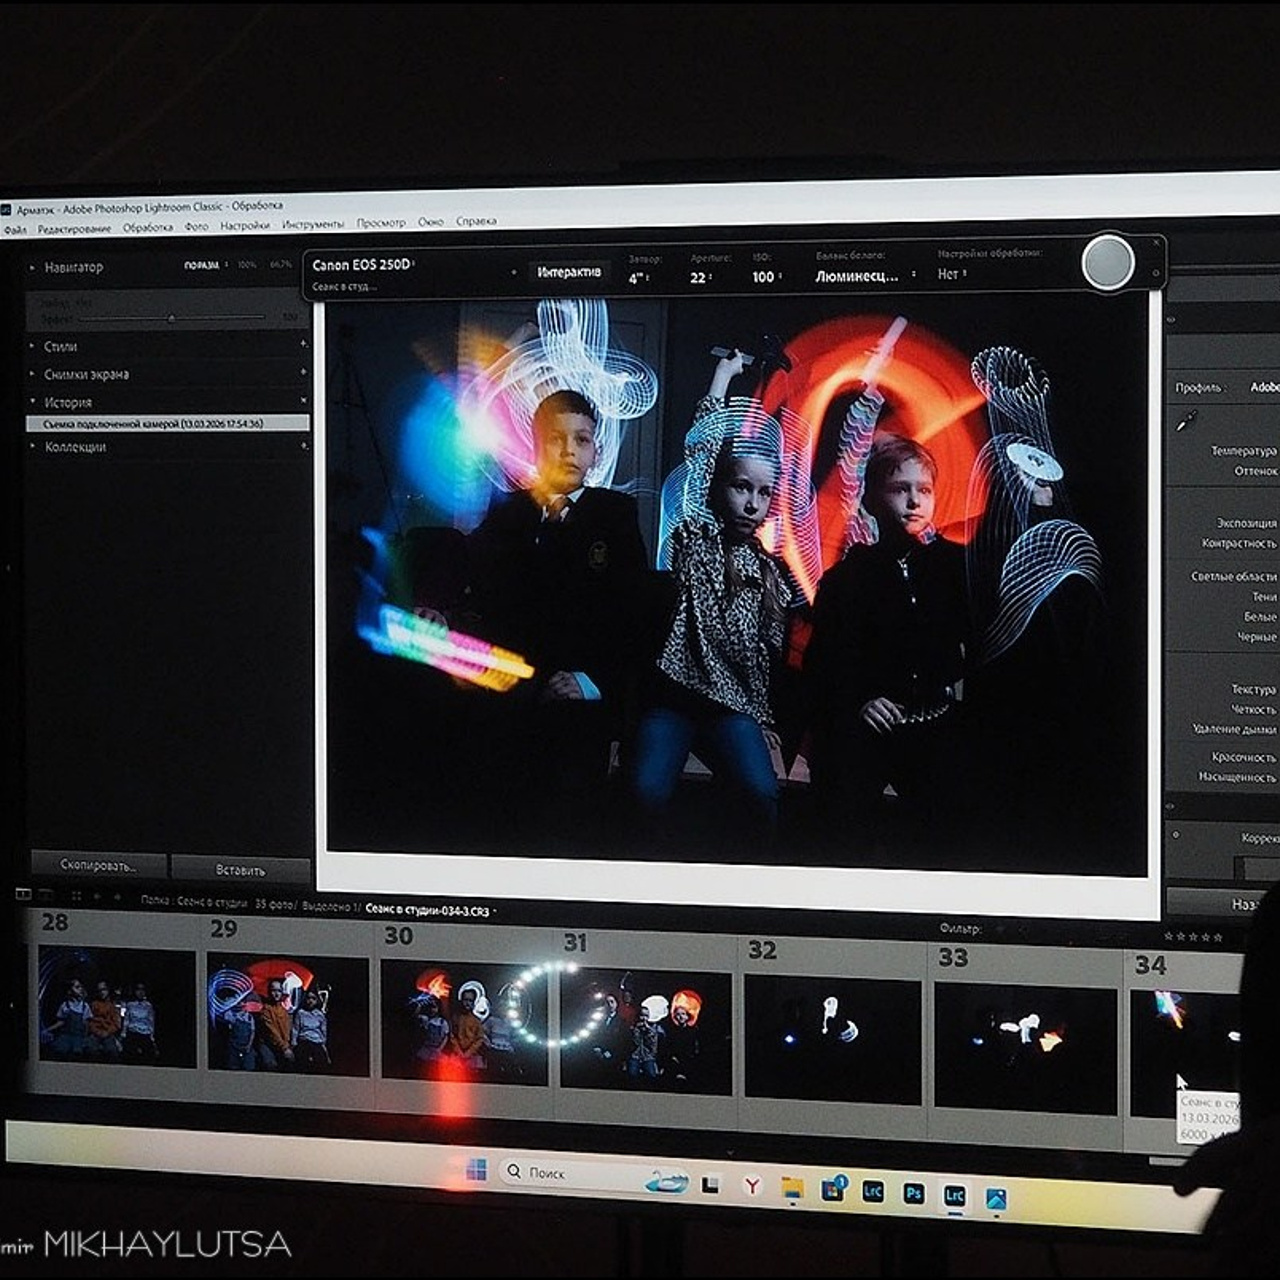The image size is (1280, 1280).
Task: Open the Инструменты menu
Action: (312, 225)
